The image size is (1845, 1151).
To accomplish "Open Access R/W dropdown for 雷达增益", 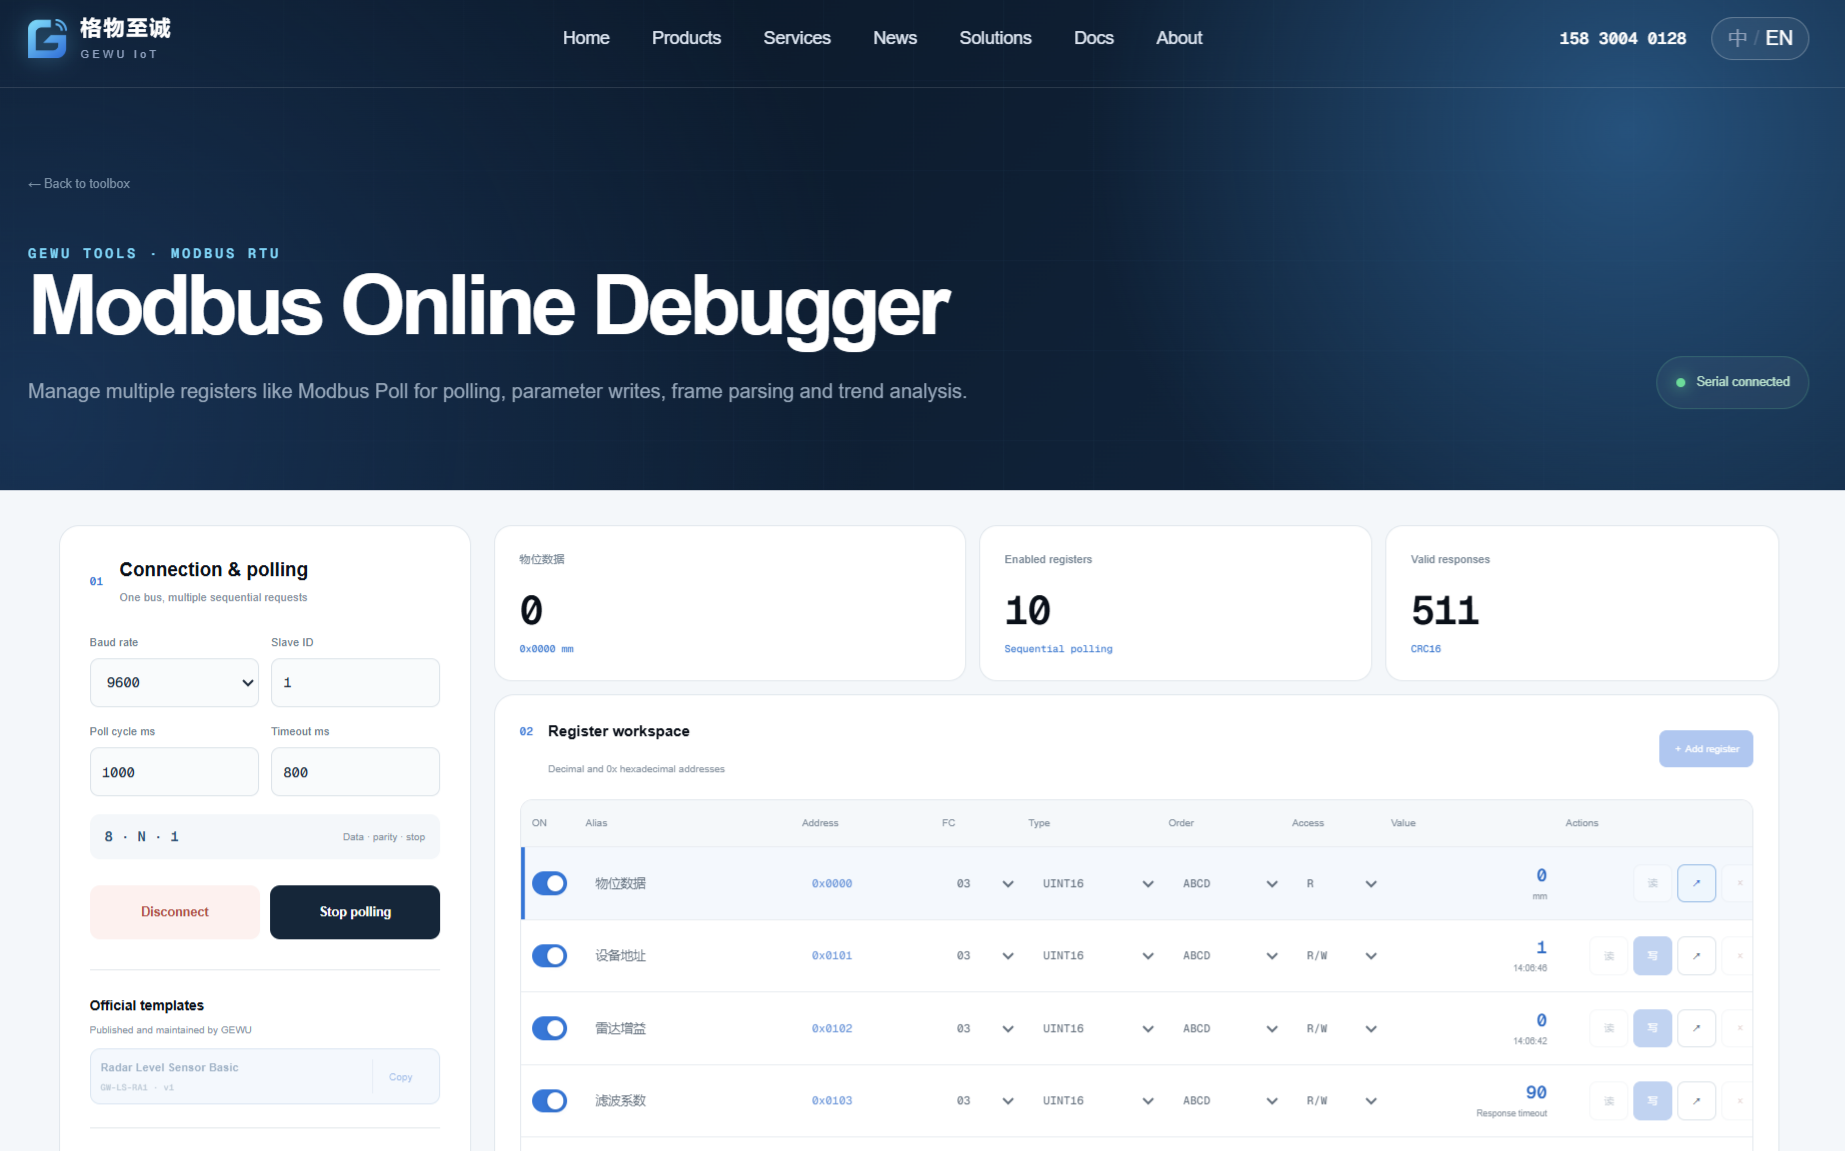I will pos(1341,1029).
